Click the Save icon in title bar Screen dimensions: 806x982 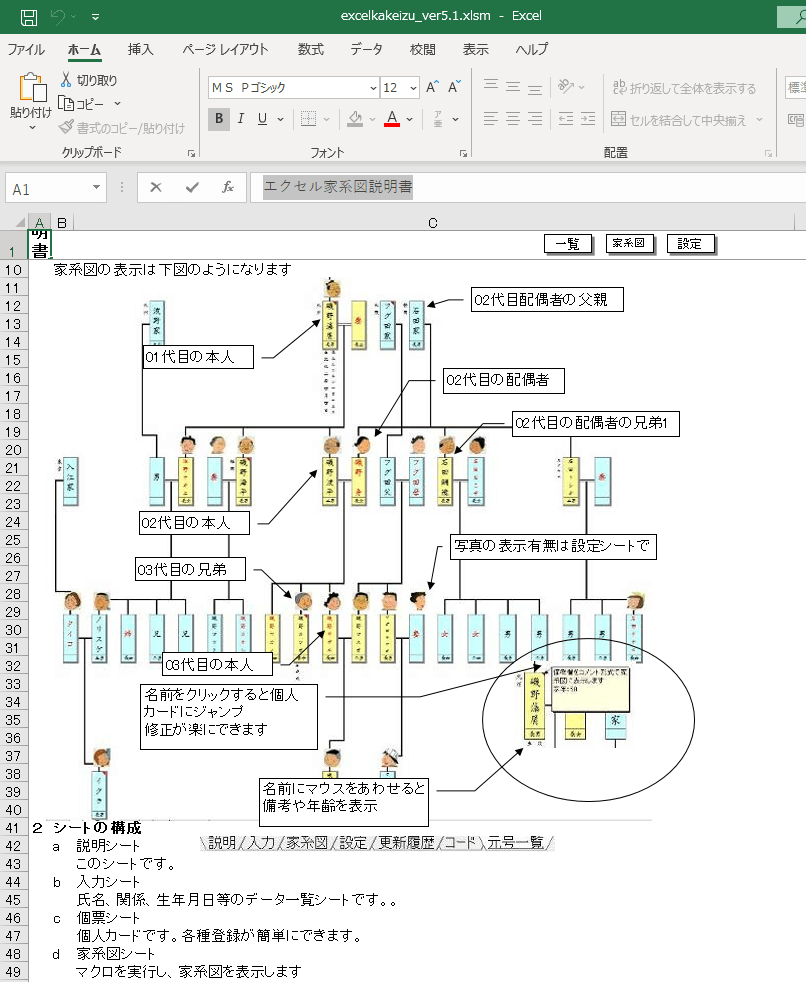[29, 16]
